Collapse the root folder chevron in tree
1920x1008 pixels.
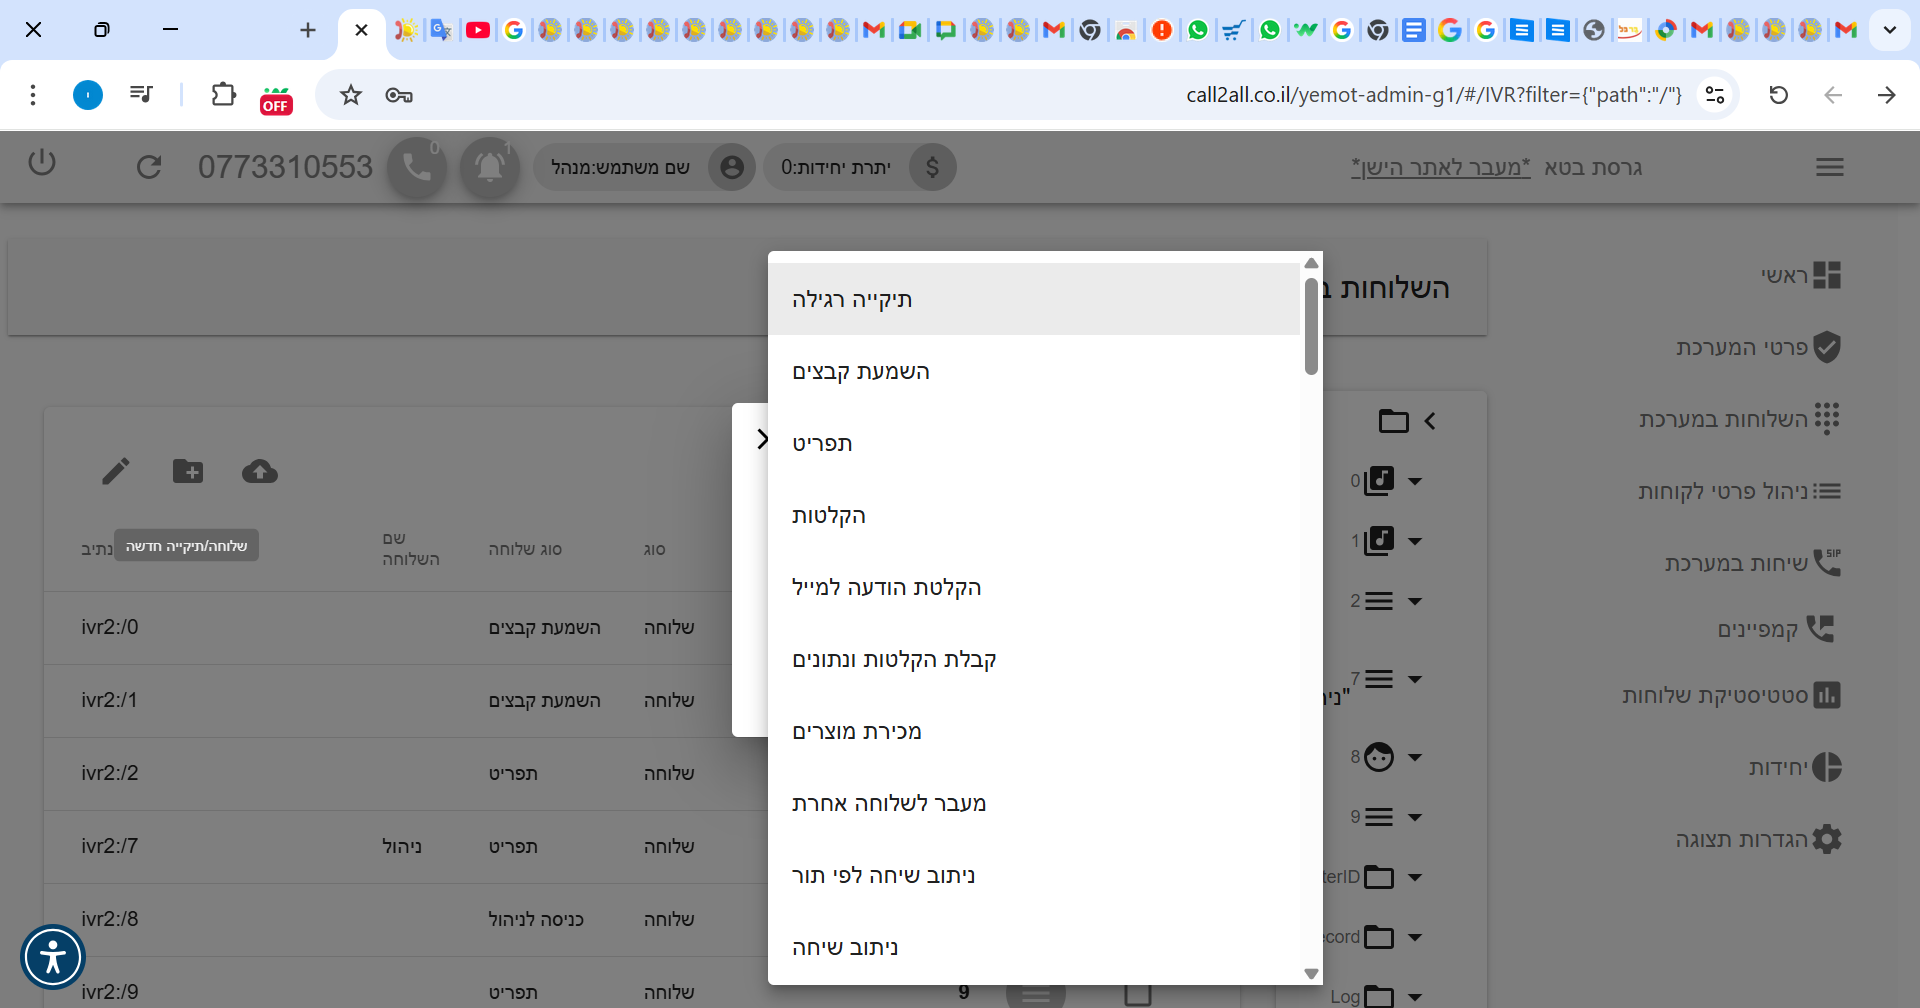[x=1430, y=421]
